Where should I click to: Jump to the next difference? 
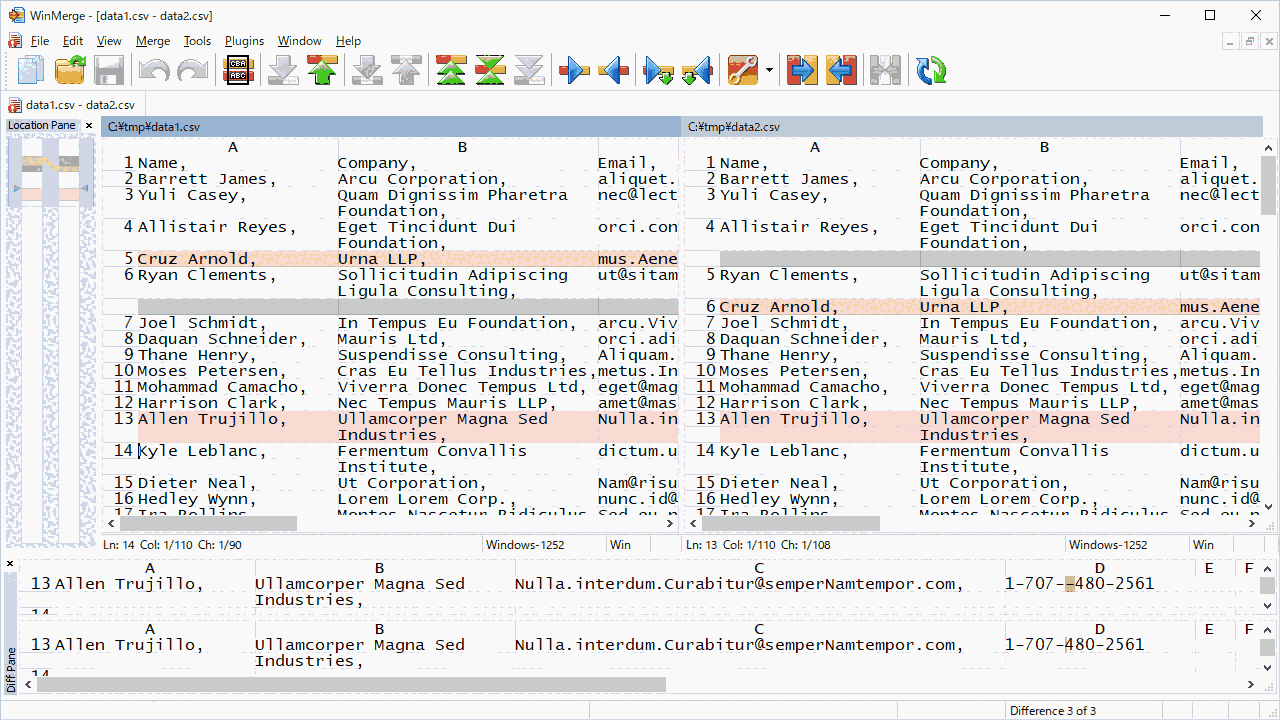283,70
